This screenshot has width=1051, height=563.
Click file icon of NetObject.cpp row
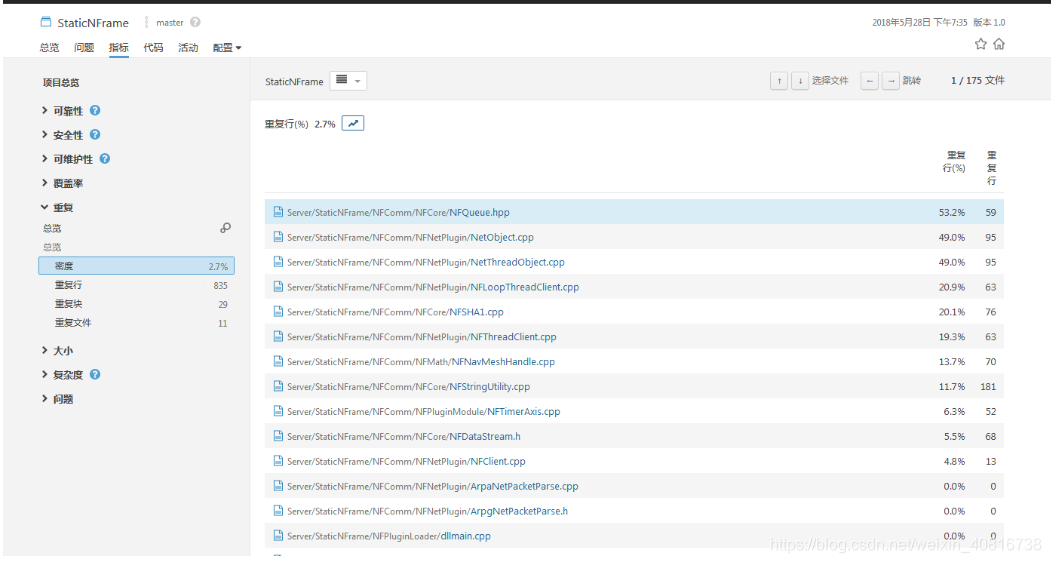coord(278,237)
